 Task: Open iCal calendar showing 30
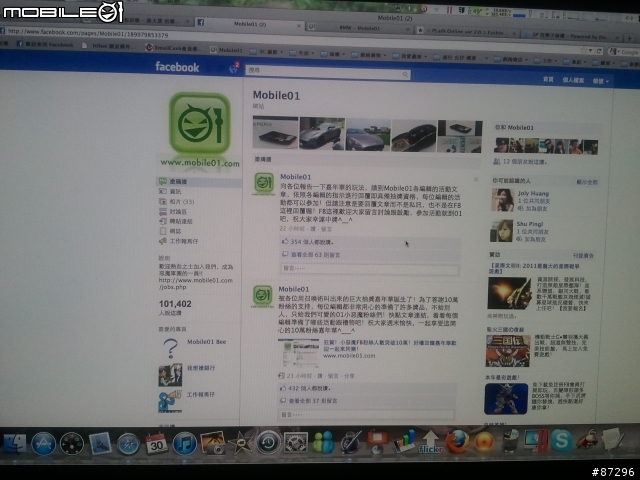[x=156, y=444]
